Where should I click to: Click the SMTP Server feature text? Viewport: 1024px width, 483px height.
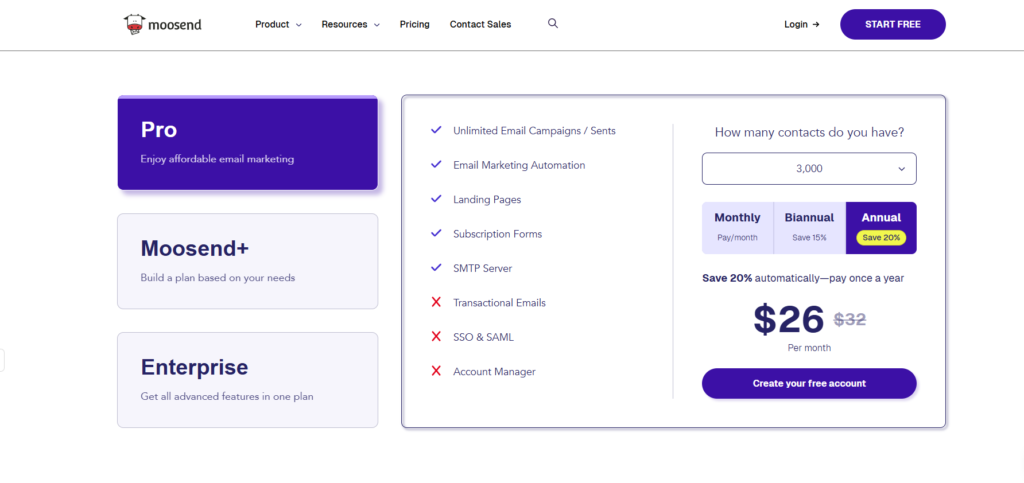[483, 268]
